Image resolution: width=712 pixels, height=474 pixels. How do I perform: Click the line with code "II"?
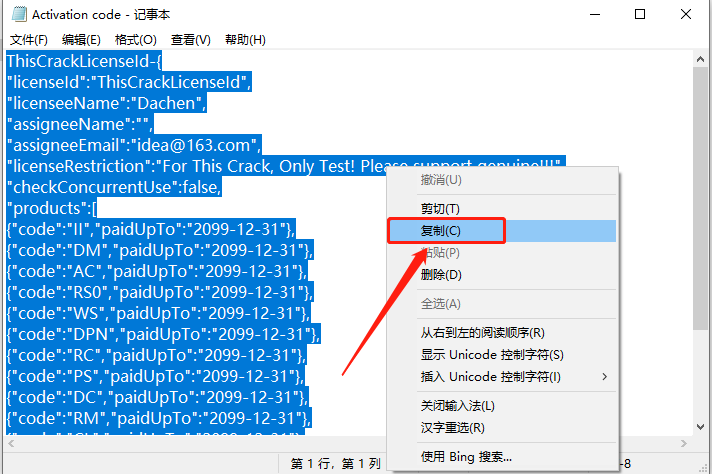pyautogui.click(x=151, y=229)
